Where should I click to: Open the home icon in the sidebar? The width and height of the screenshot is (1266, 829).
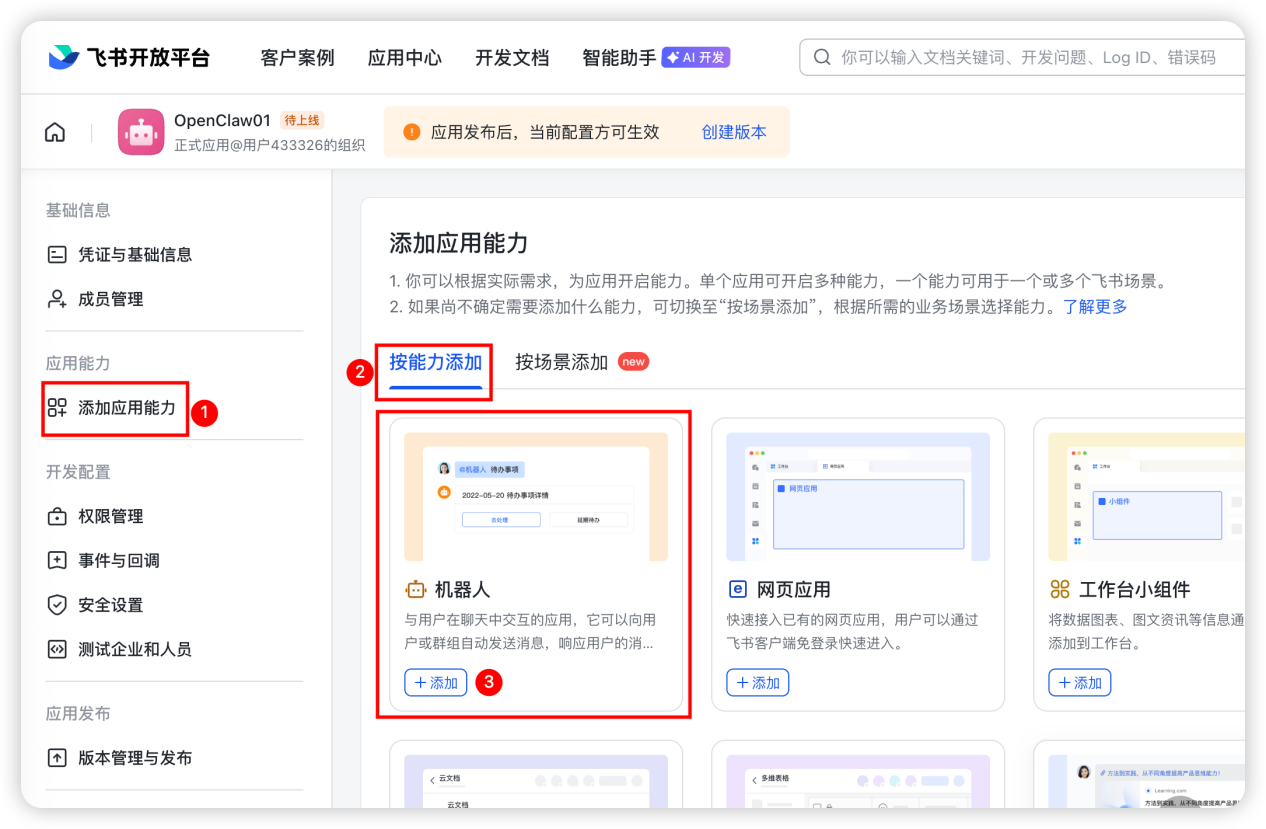(54, 131)
